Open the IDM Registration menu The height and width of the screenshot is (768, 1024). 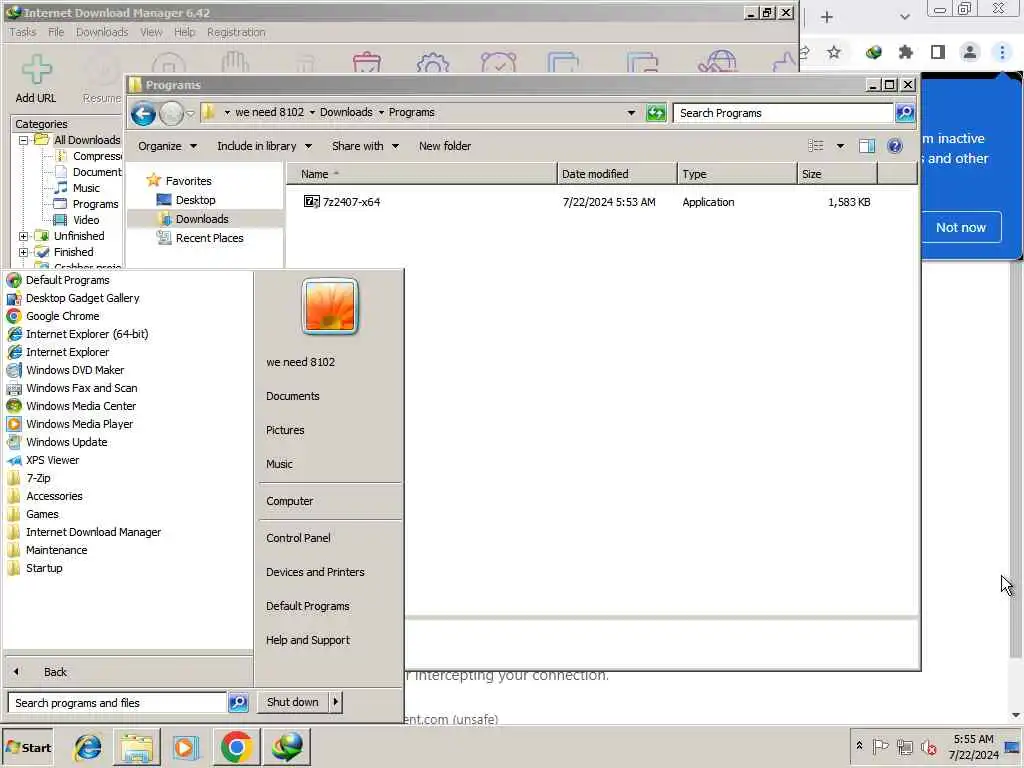[236, 32]
